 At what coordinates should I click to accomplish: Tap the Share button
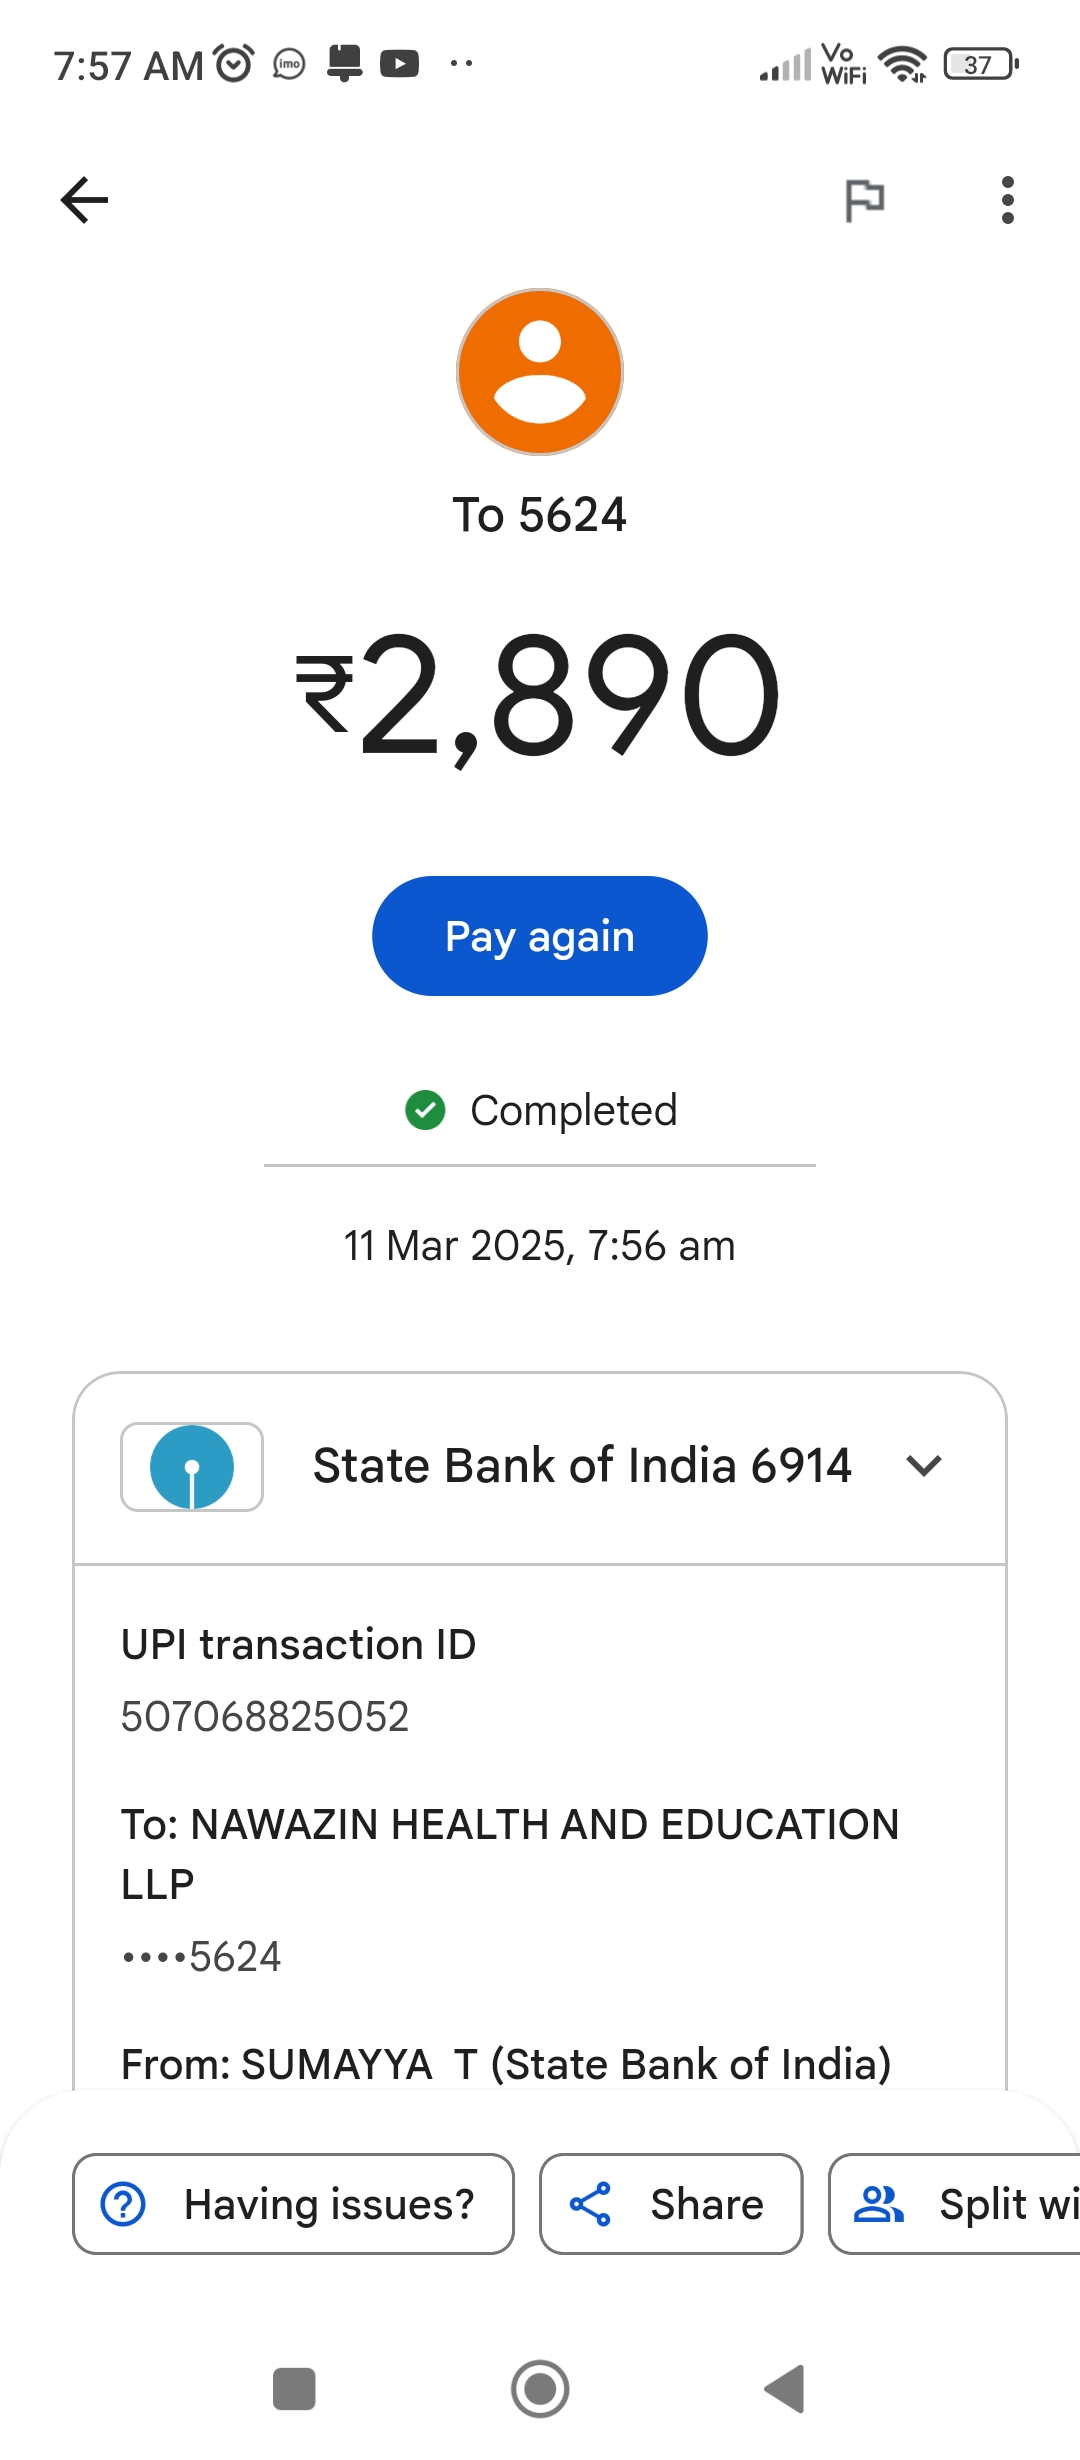[x=671, y=2204]
